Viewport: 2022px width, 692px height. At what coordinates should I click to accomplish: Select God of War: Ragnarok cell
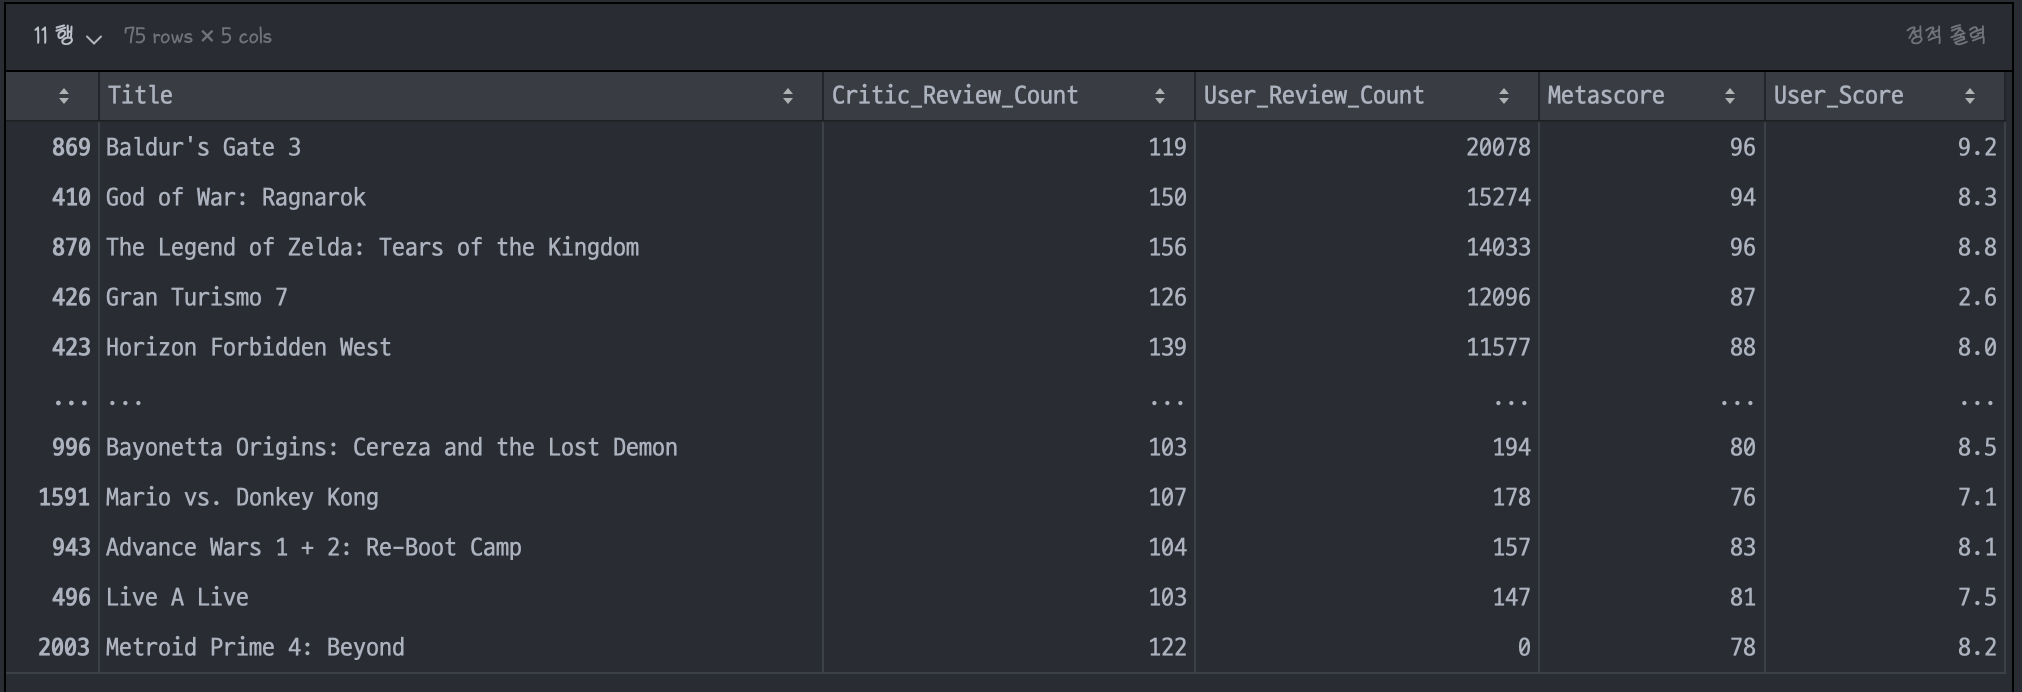(461, 197)
